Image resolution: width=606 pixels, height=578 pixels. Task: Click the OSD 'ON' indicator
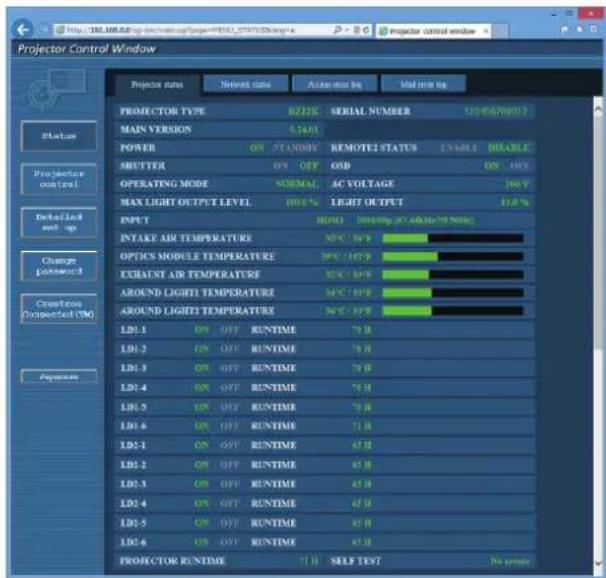(x=491, y=166)
